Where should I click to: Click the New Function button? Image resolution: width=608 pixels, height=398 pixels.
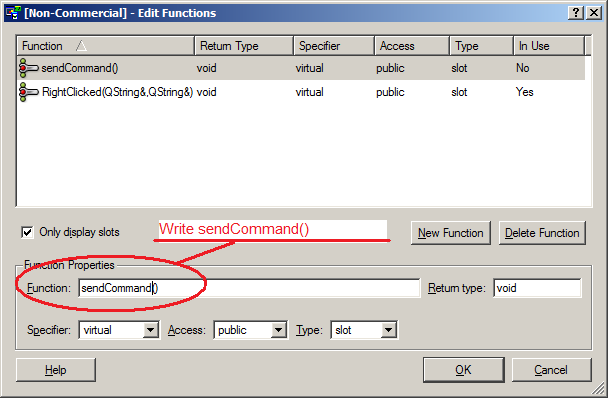click(451, 233)
